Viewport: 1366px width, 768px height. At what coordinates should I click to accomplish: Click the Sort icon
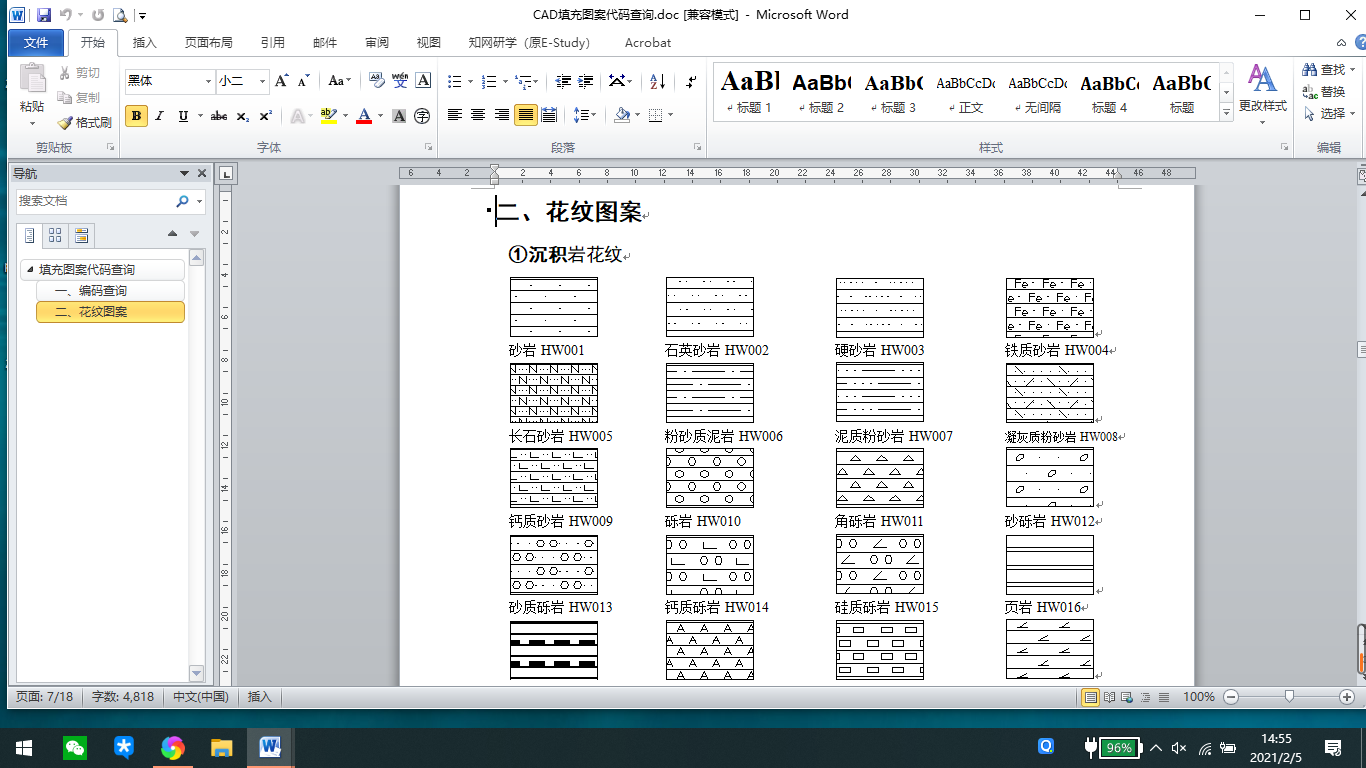click(x=657, y=81)
